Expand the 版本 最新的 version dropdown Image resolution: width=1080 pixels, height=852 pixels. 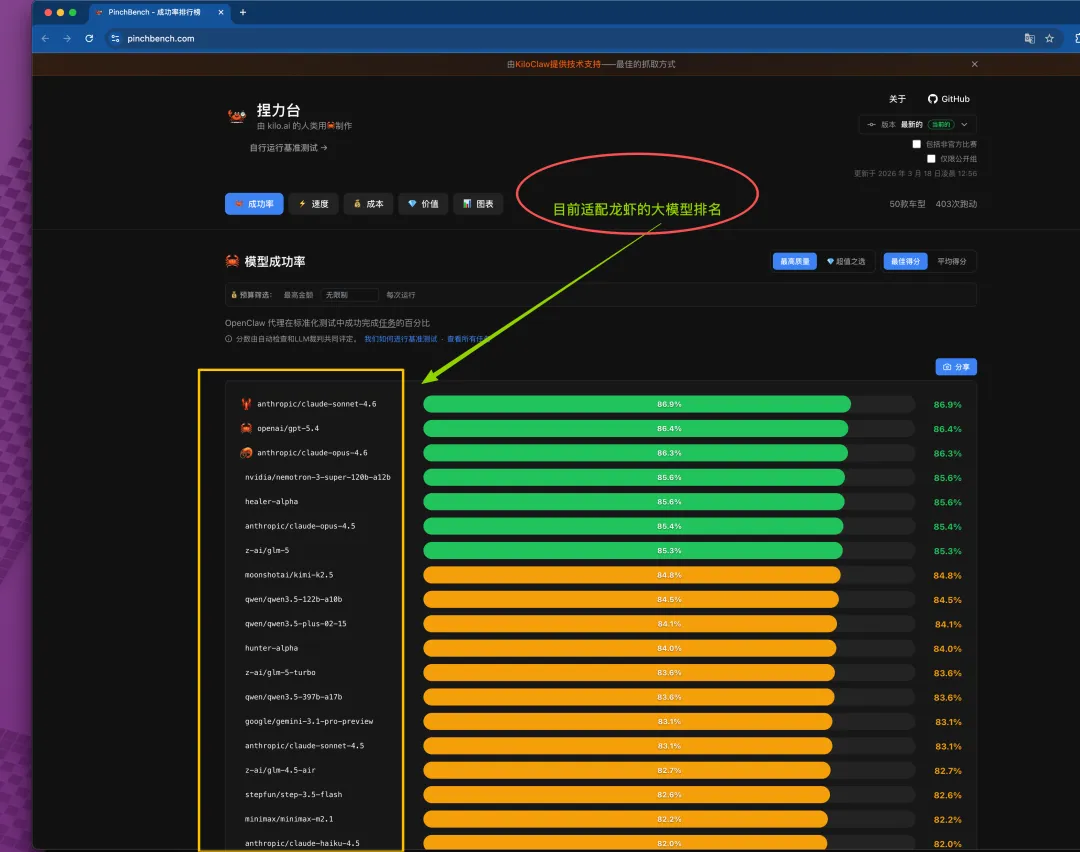tap(917, 125)
